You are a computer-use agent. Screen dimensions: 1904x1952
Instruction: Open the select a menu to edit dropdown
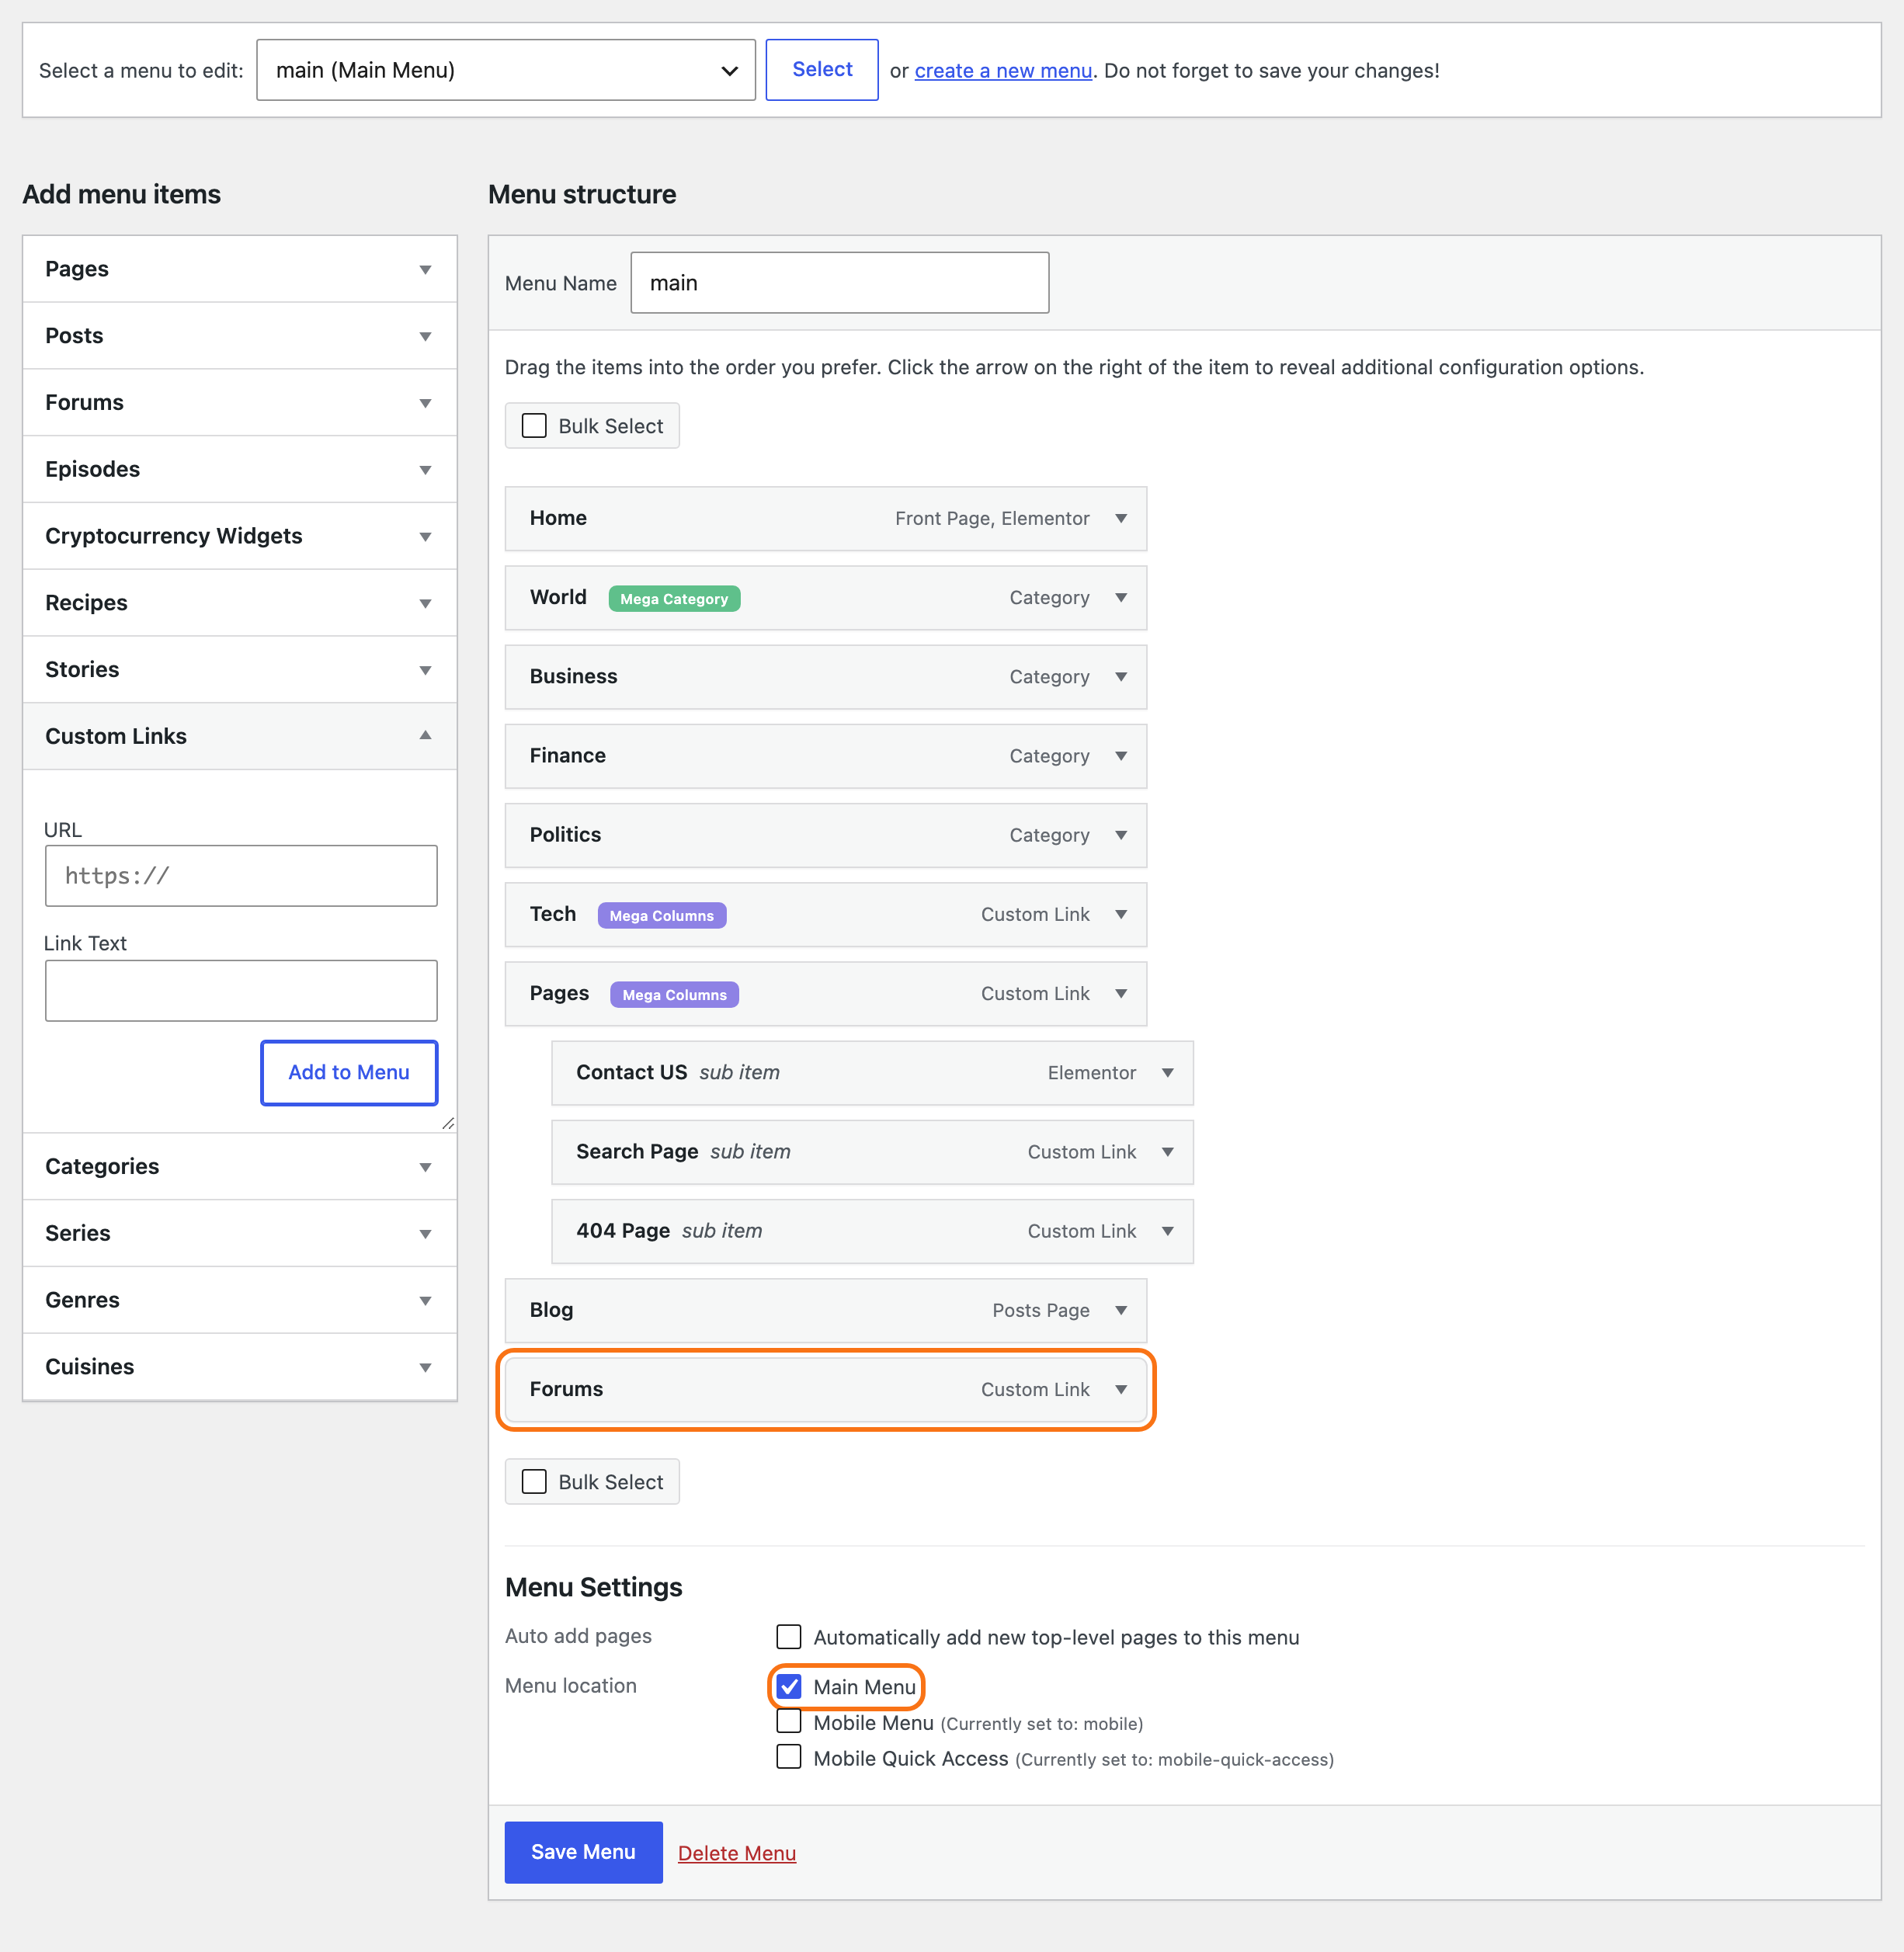[506, 70]
